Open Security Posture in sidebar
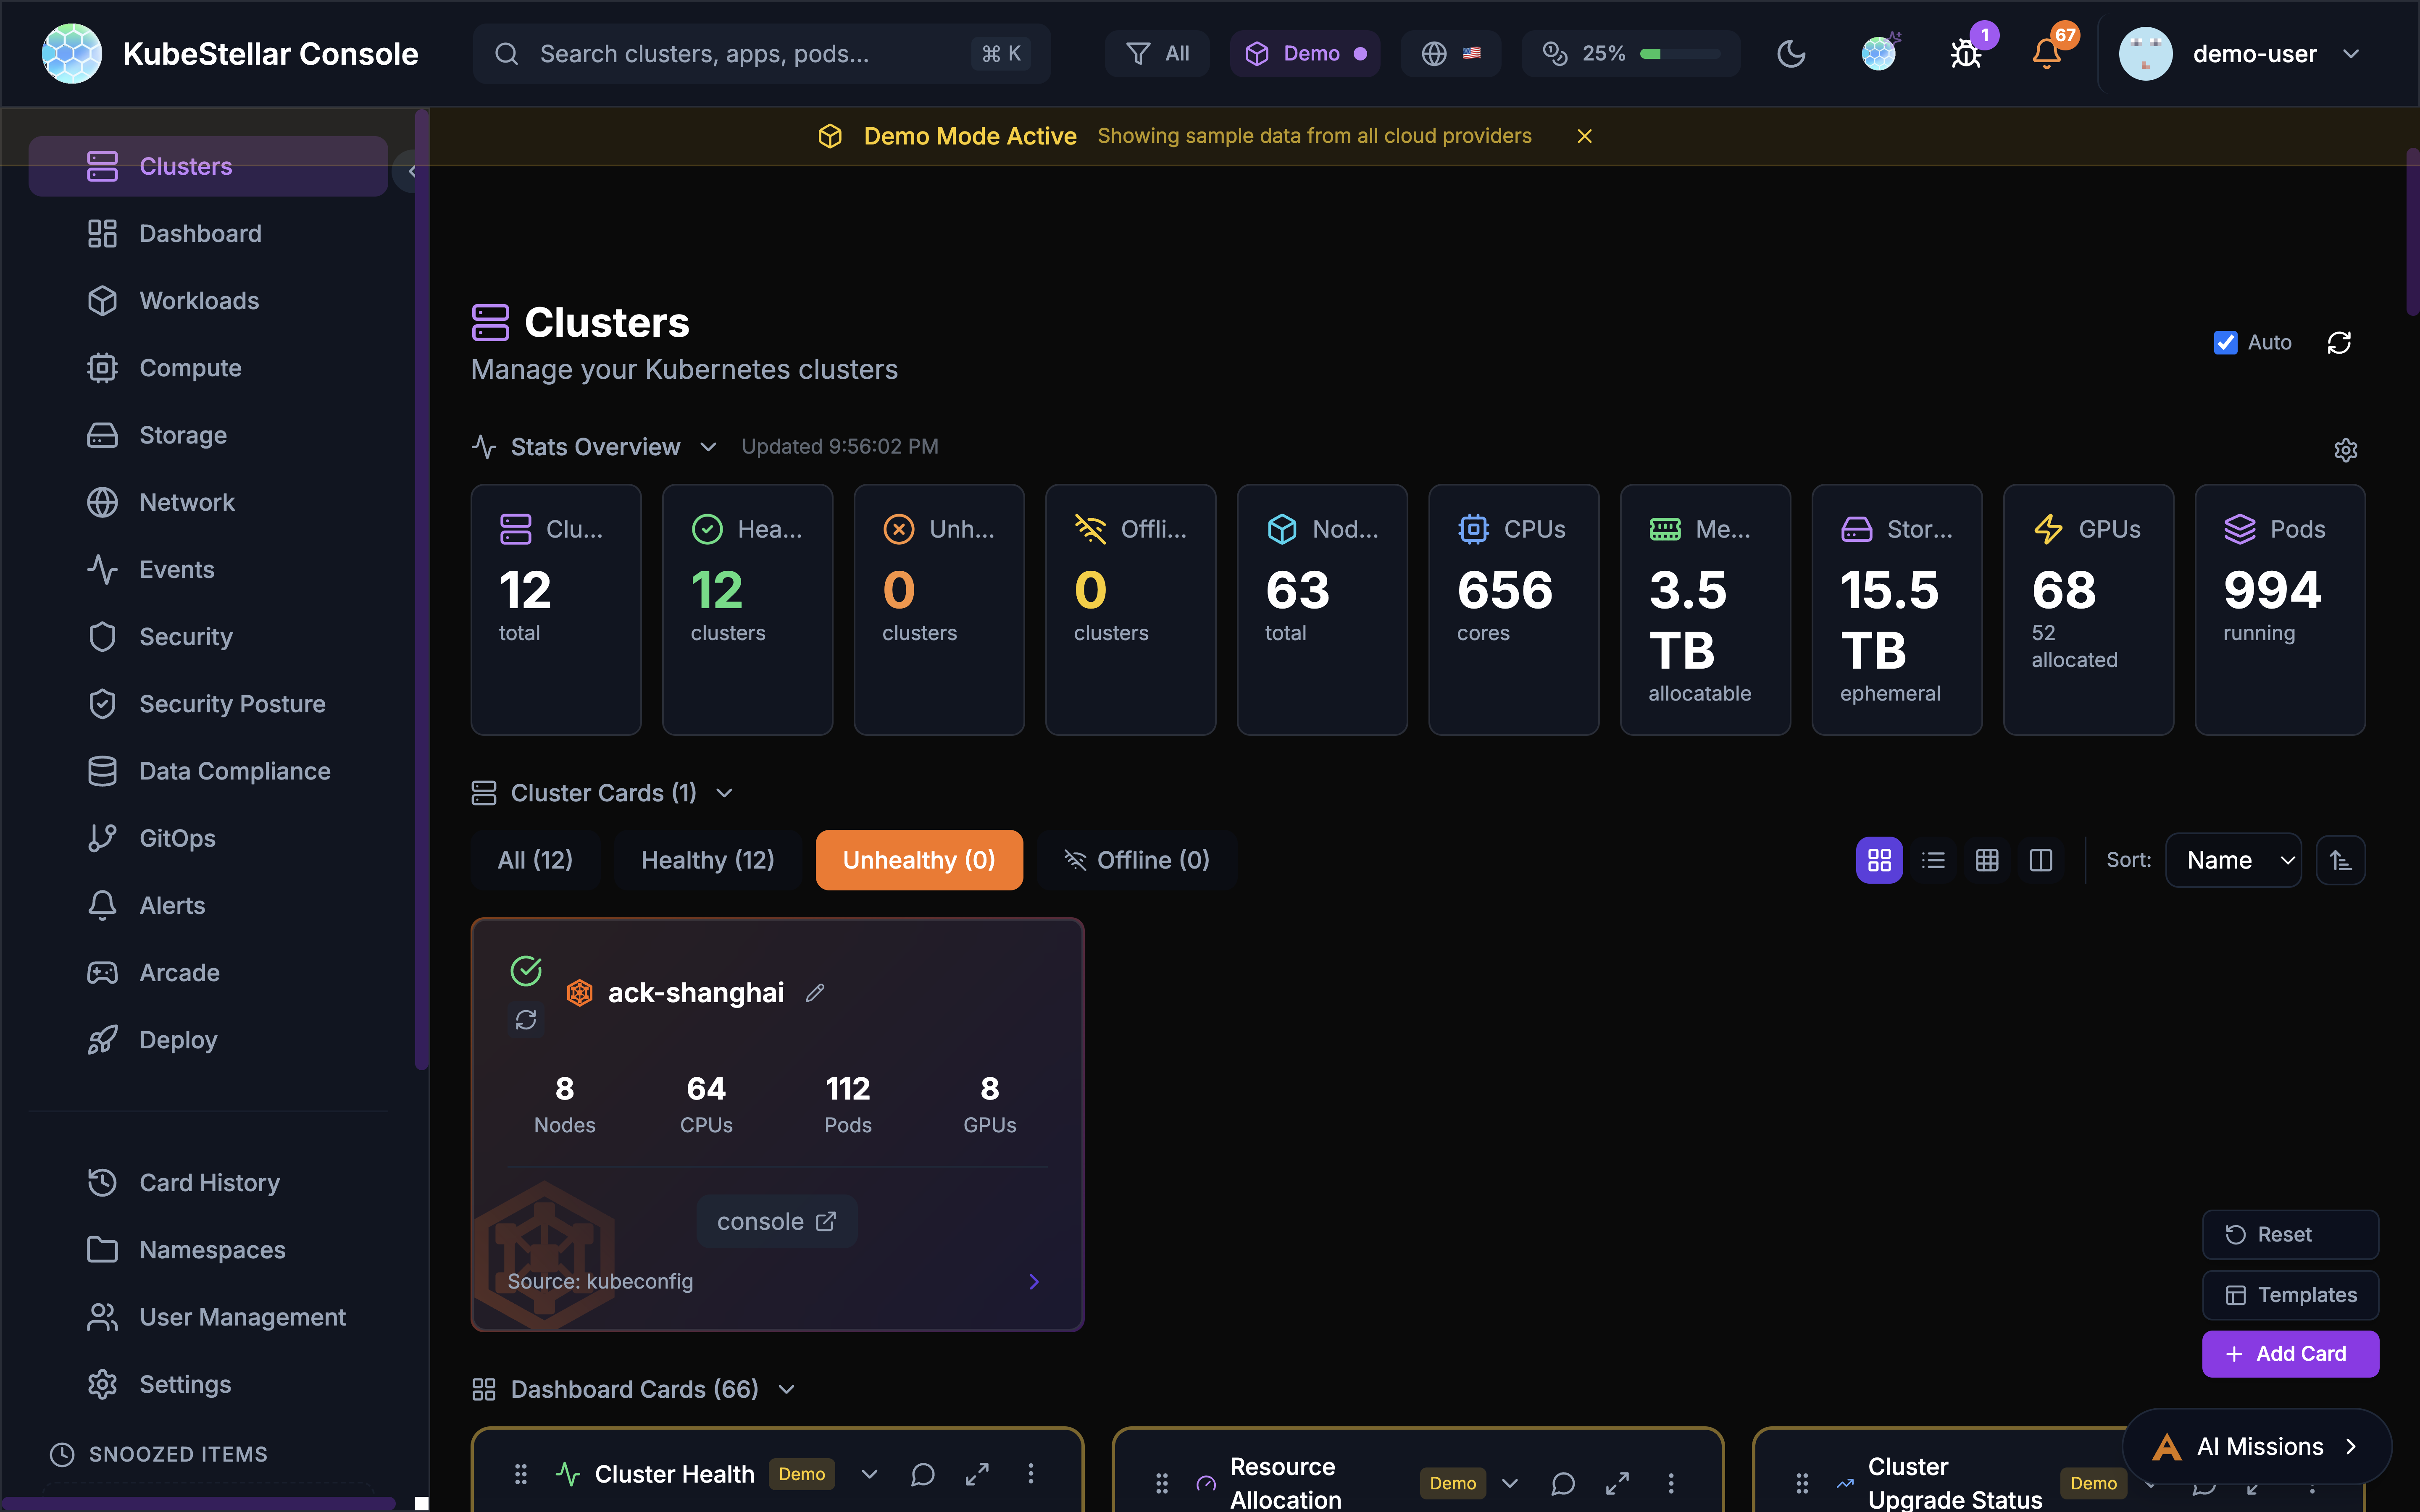This screenshot has height=1512, width=2420. 232,704
